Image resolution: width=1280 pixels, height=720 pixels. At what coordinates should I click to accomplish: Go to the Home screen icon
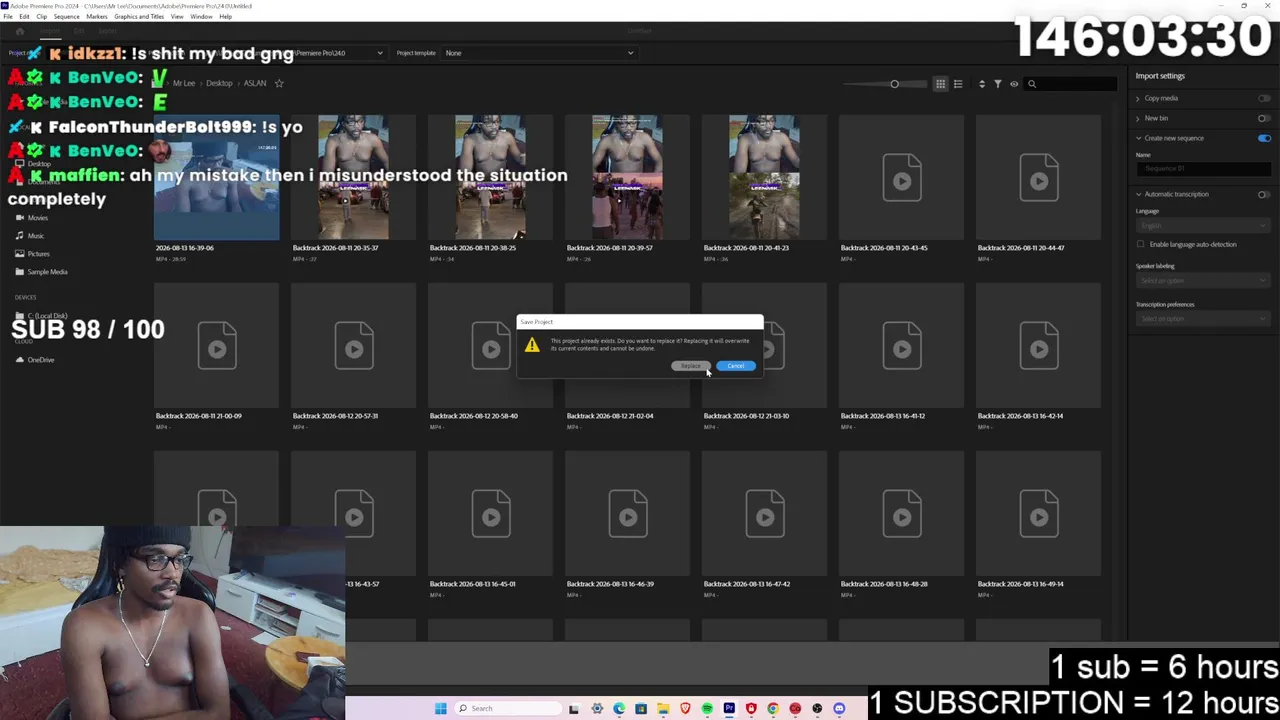pyautogui.click(x=19, y=31)
